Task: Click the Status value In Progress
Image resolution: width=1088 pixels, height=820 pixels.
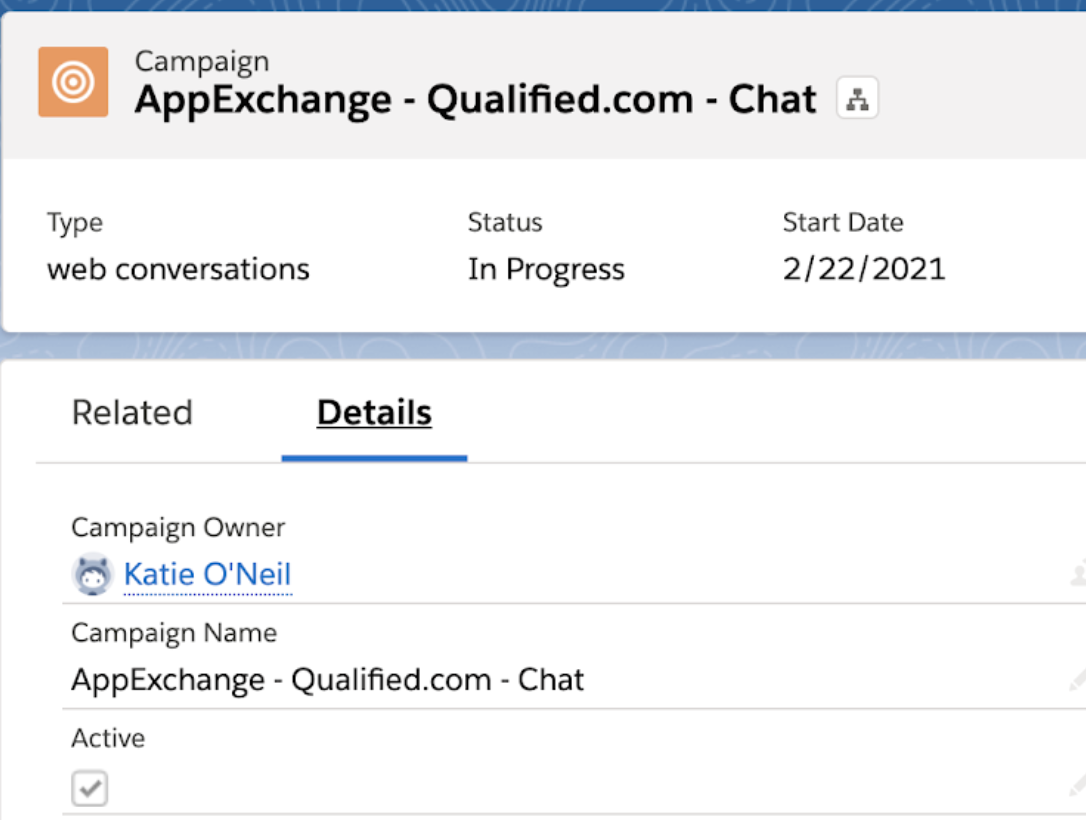Action: coord(546,269)
